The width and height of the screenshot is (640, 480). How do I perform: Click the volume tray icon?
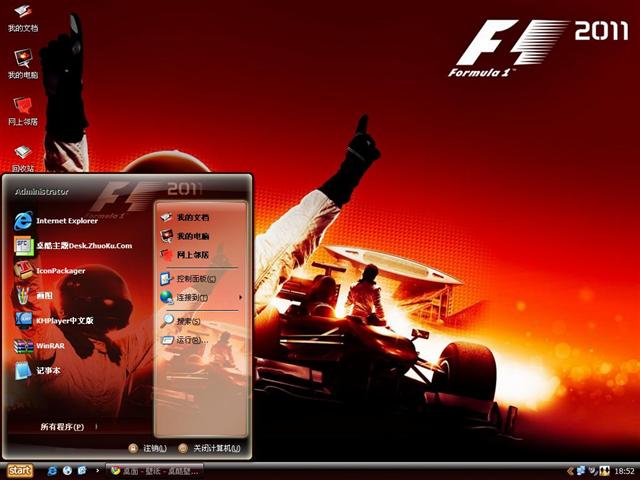tap(593, 471)
